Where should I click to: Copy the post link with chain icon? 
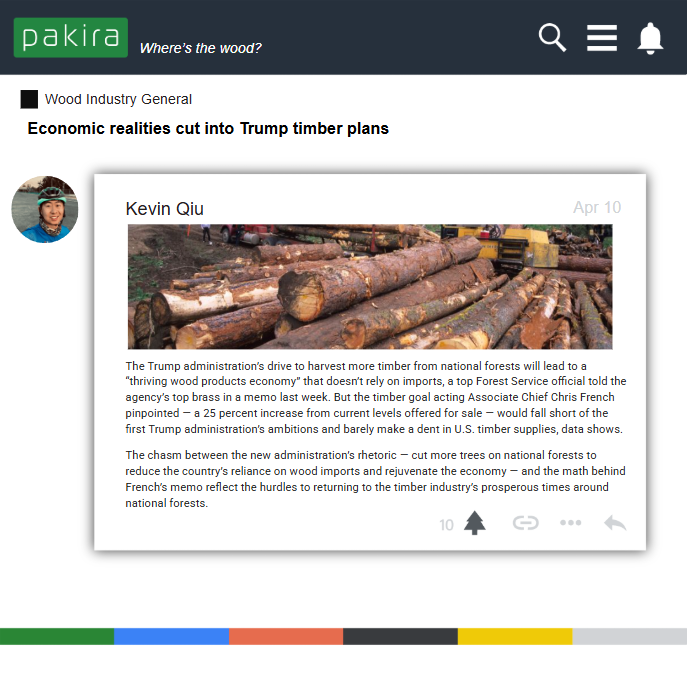[525, 523]
